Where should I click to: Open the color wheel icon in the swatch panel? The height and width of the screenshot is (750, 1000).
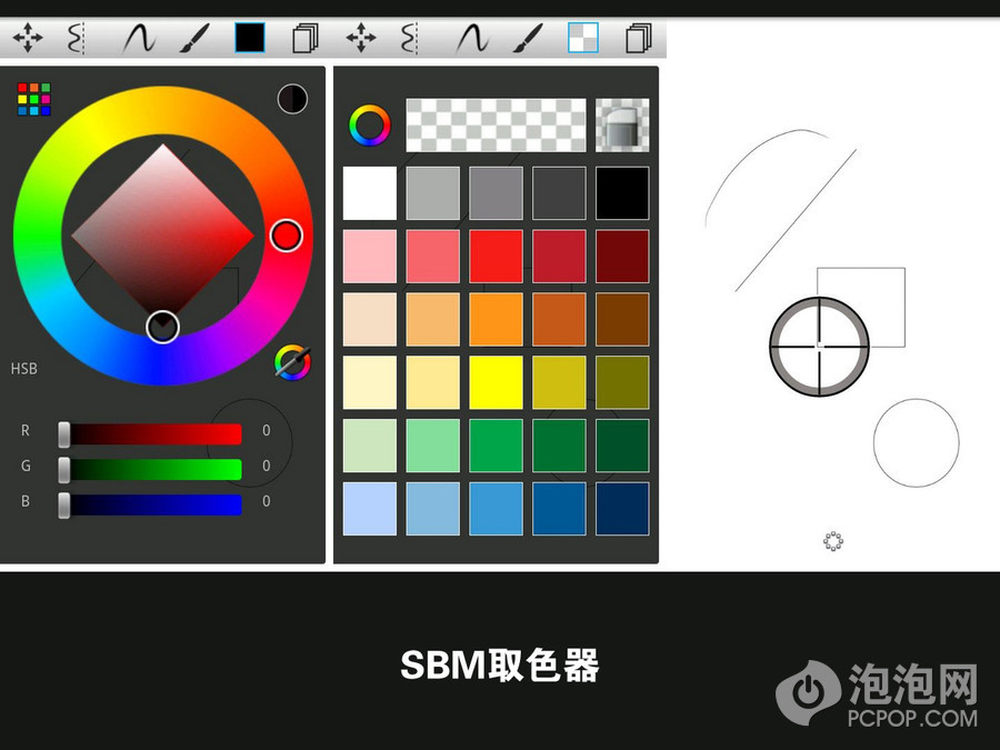369,125
